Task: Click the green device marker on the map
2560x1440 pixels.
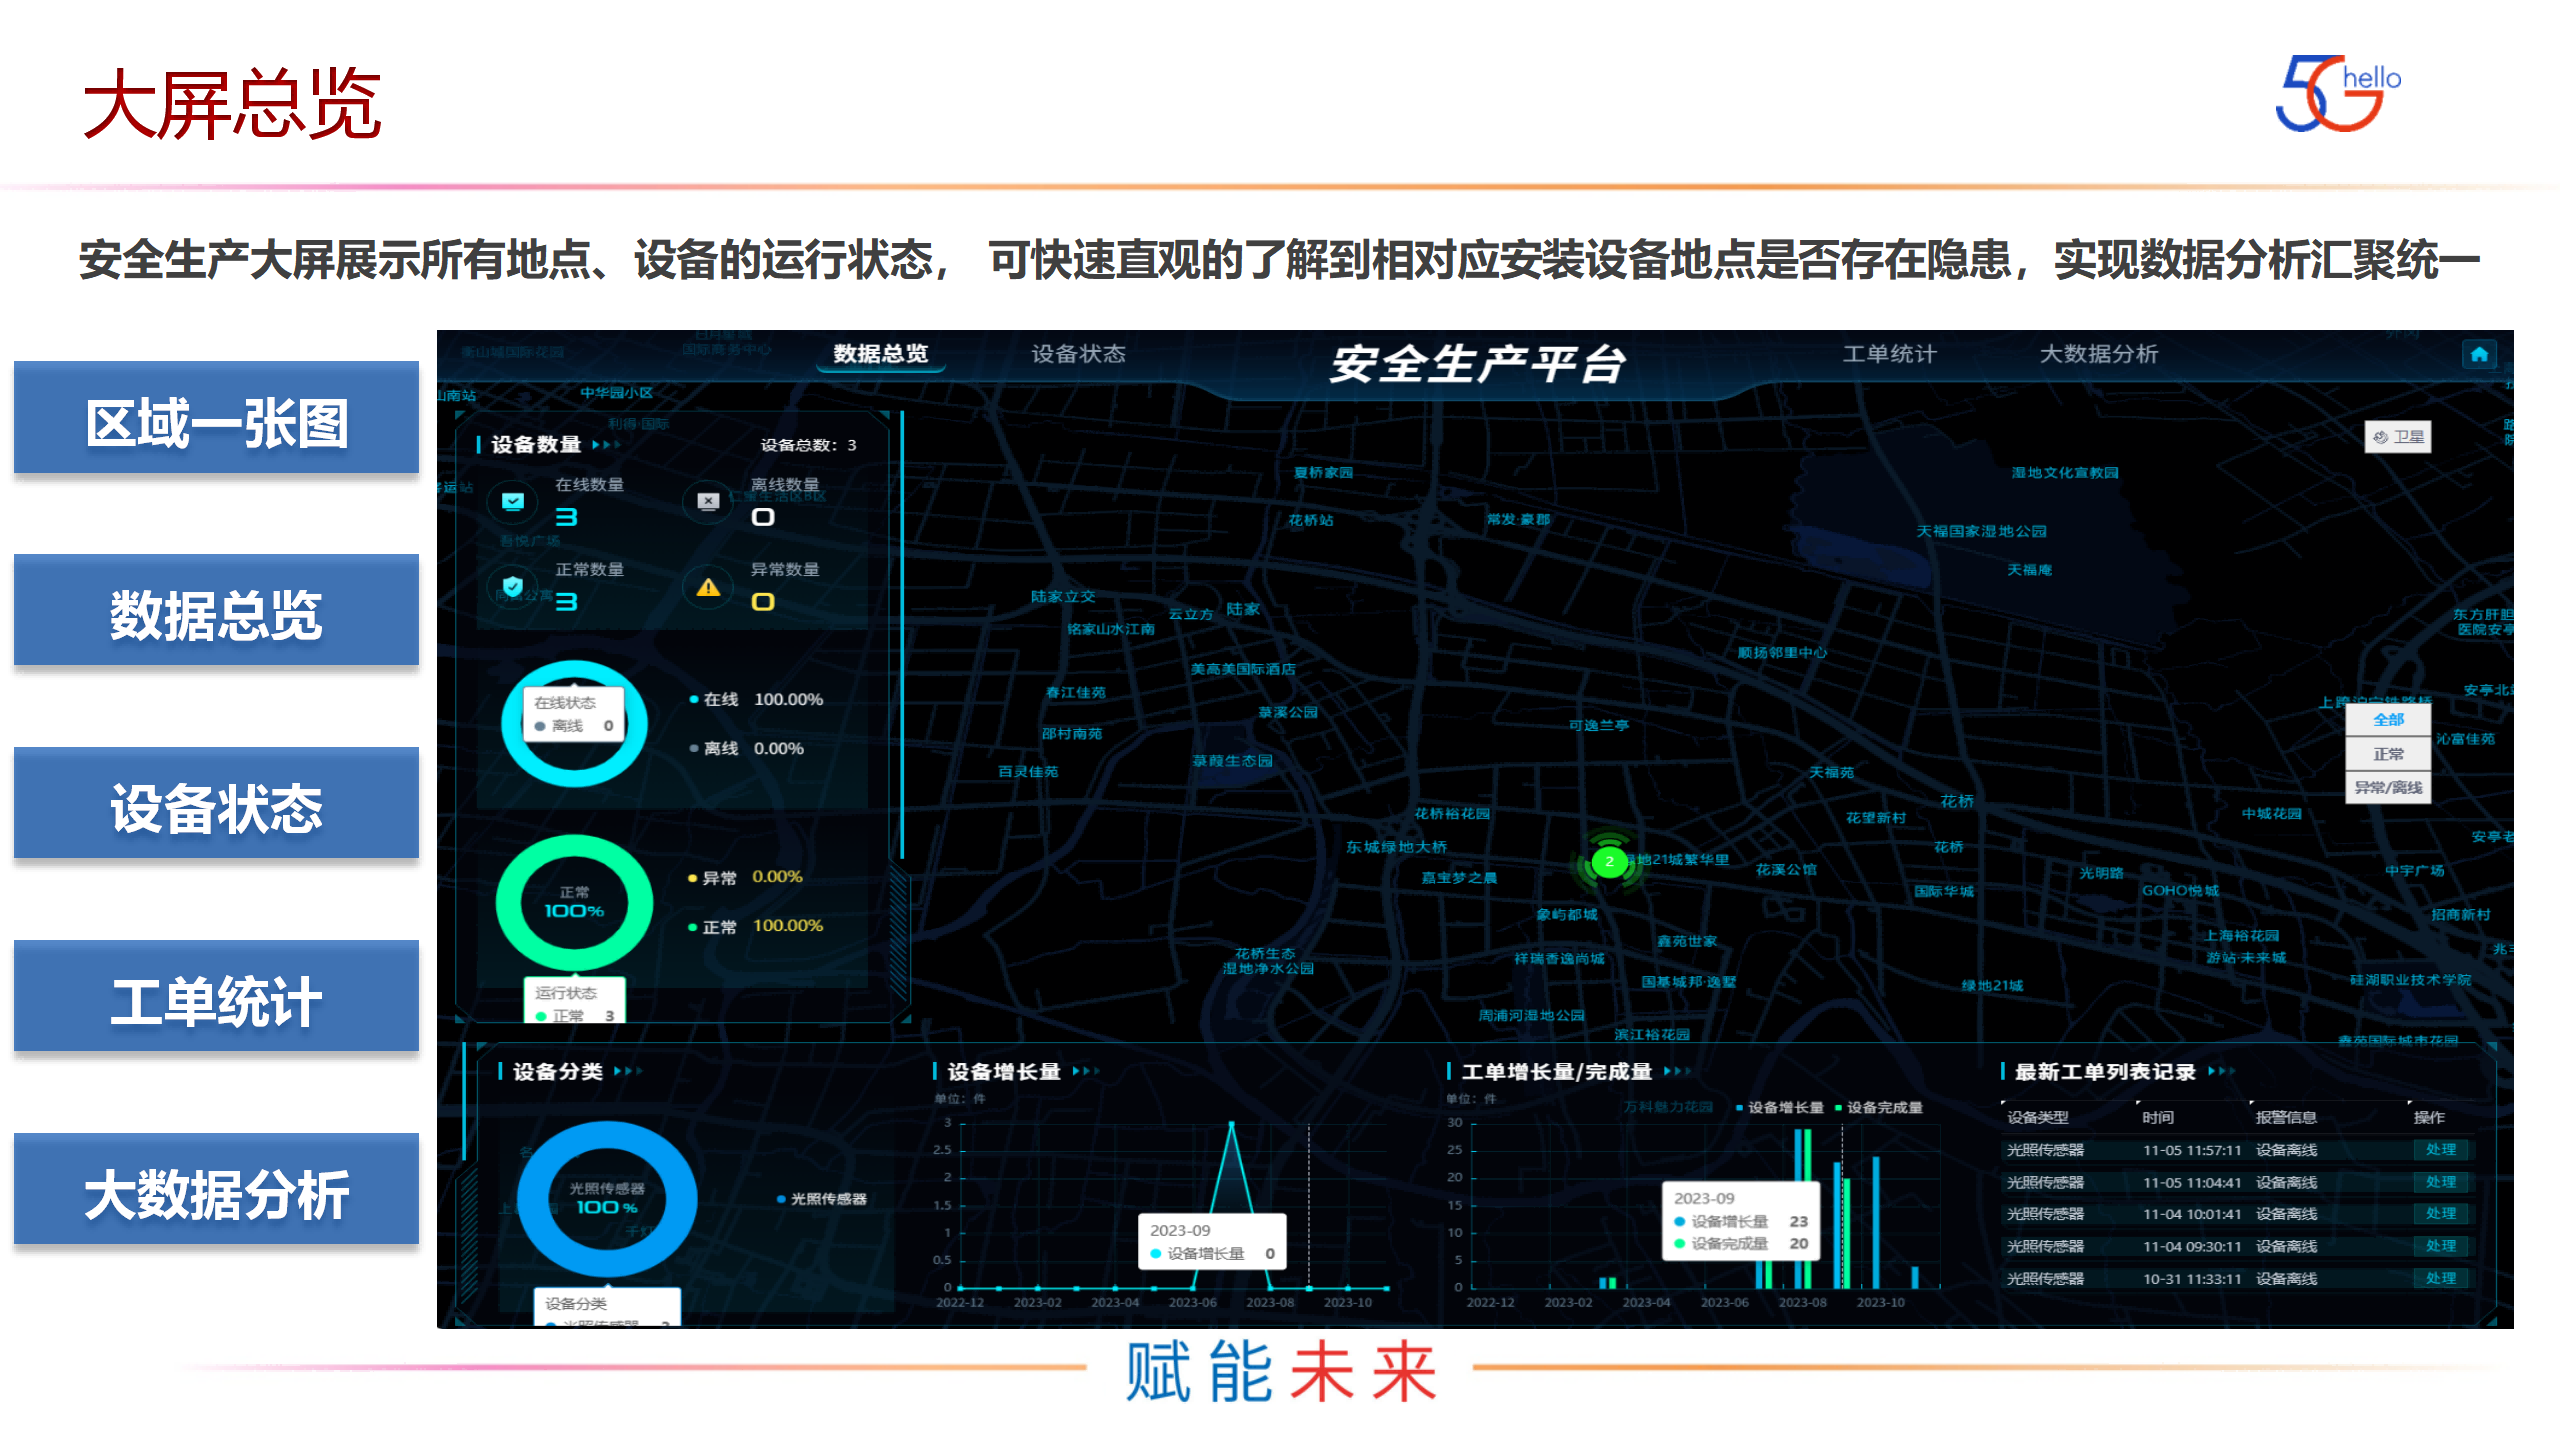Action: click(1609, 861)
